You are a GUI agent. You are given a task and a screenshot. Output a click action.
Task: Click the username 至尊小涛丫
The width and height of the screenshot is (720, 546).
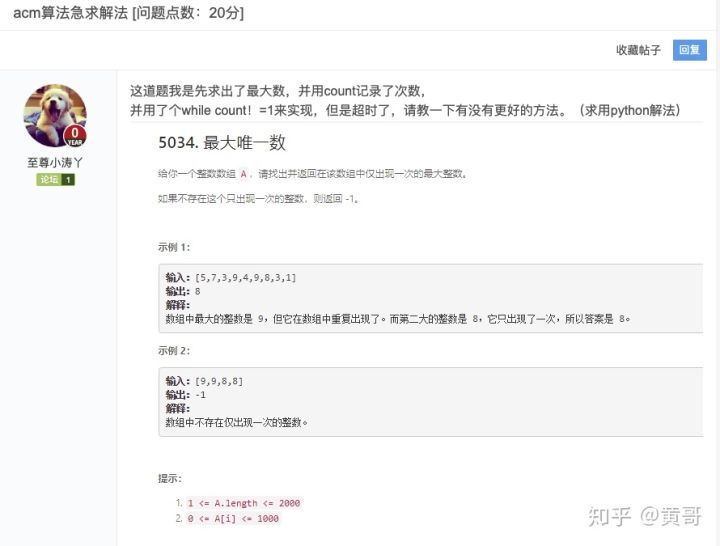[55, 163]
